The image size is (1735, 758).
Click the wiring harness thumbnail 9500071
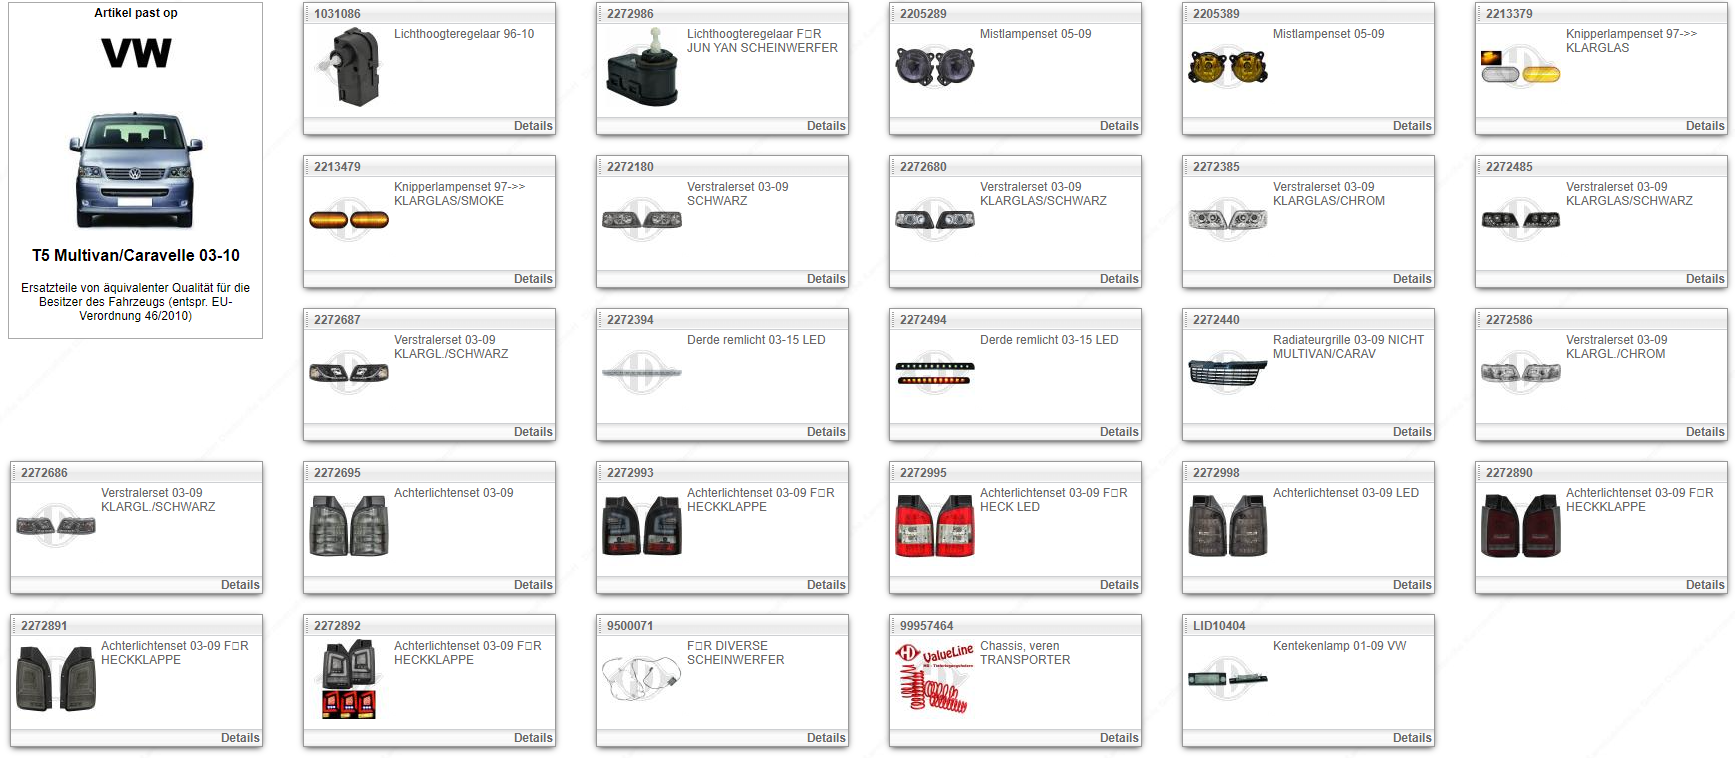click(x=641, y=678)
